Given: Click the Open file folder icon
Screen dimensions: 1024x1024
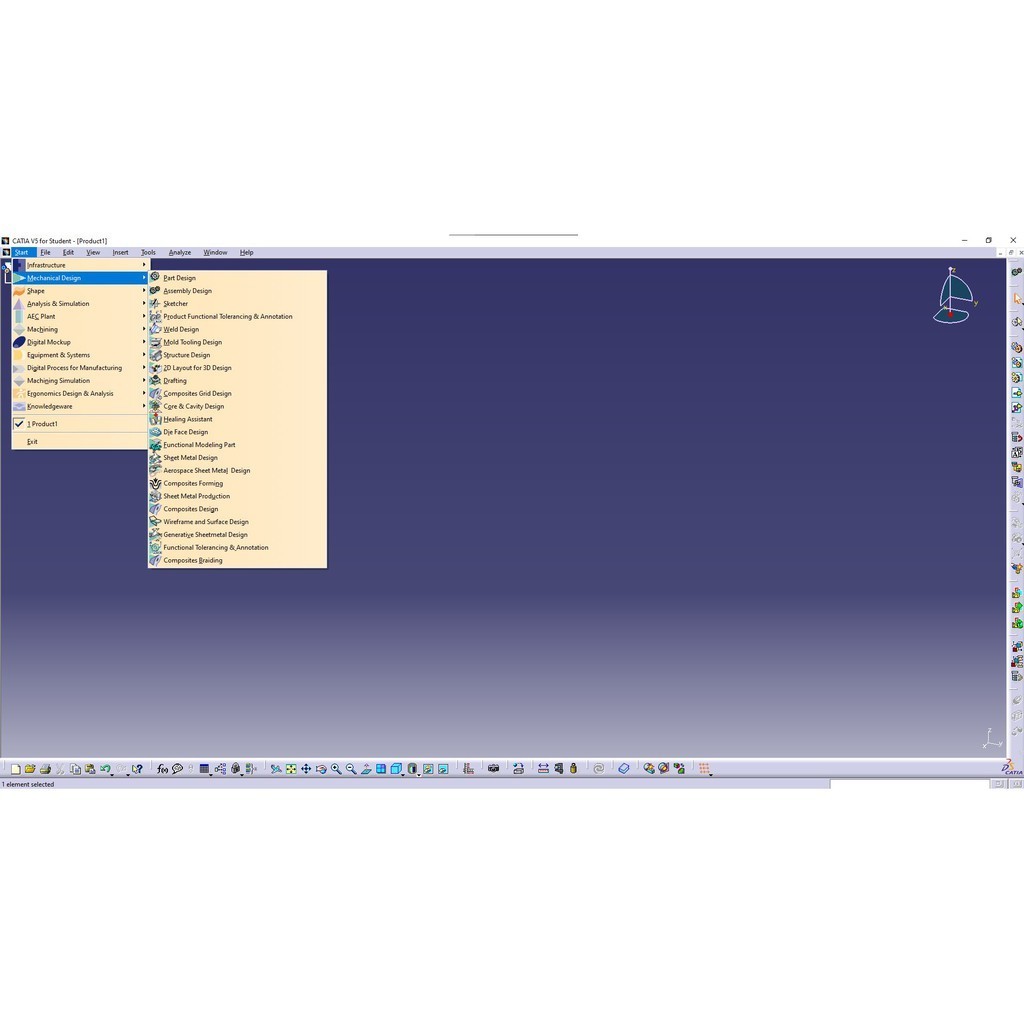Looking at the screenshot, I should (30, 769).
